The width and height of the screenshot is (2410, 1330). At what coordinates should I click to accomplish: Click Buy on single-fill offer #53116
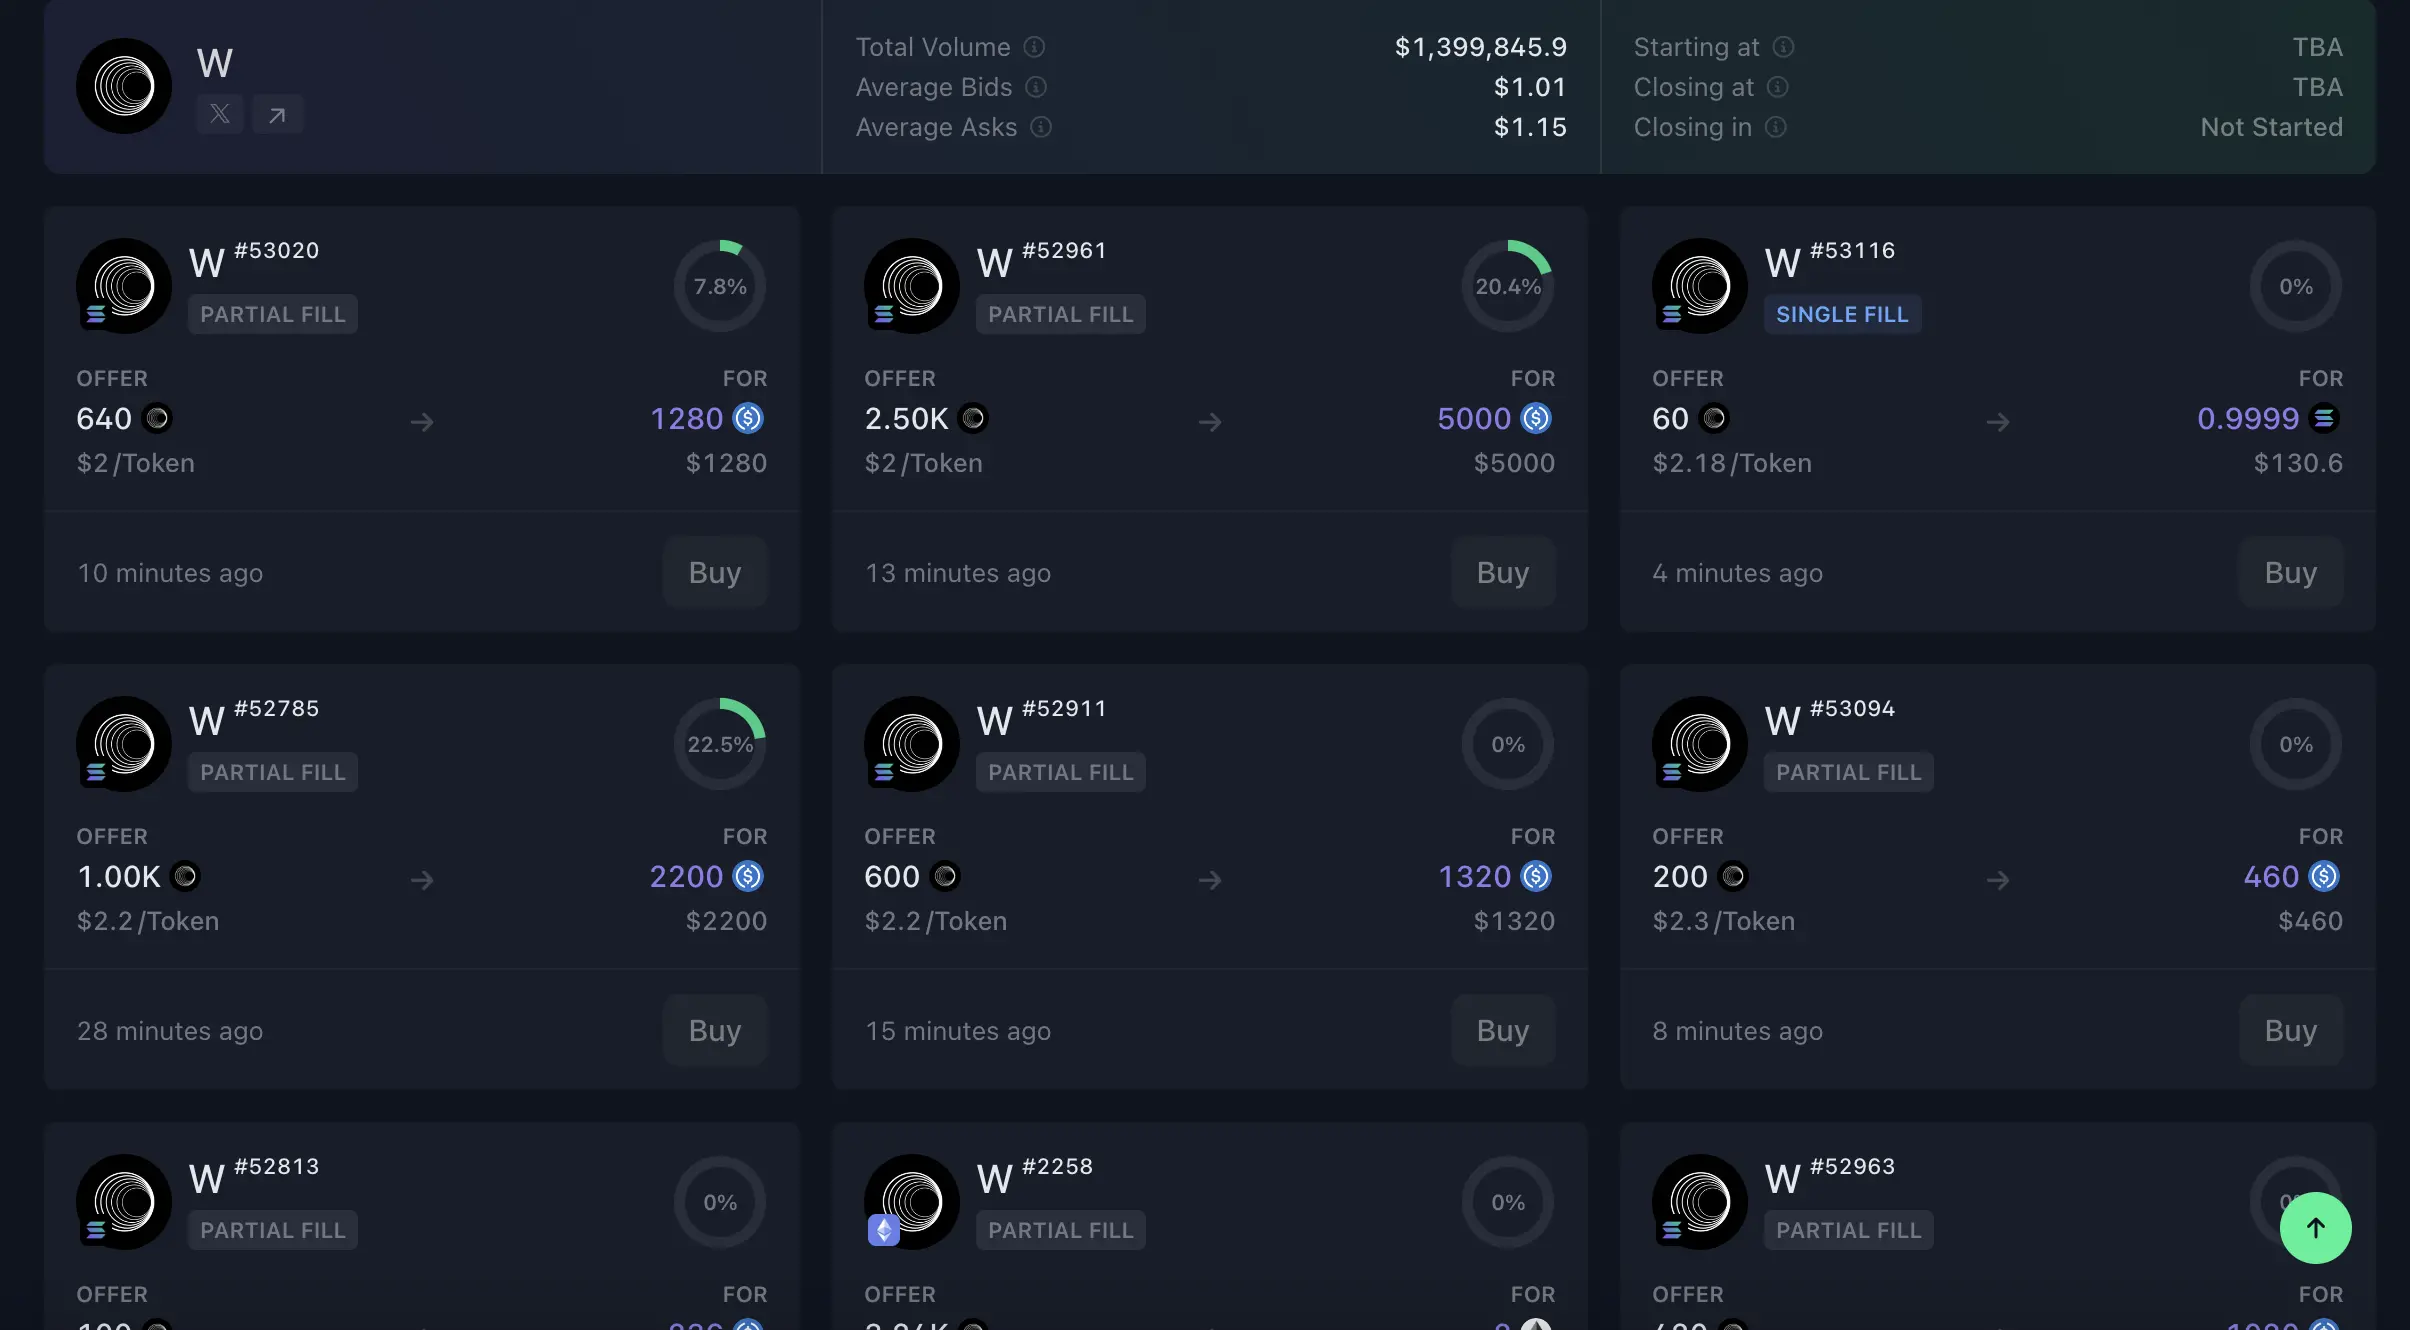click(2290, 572)
